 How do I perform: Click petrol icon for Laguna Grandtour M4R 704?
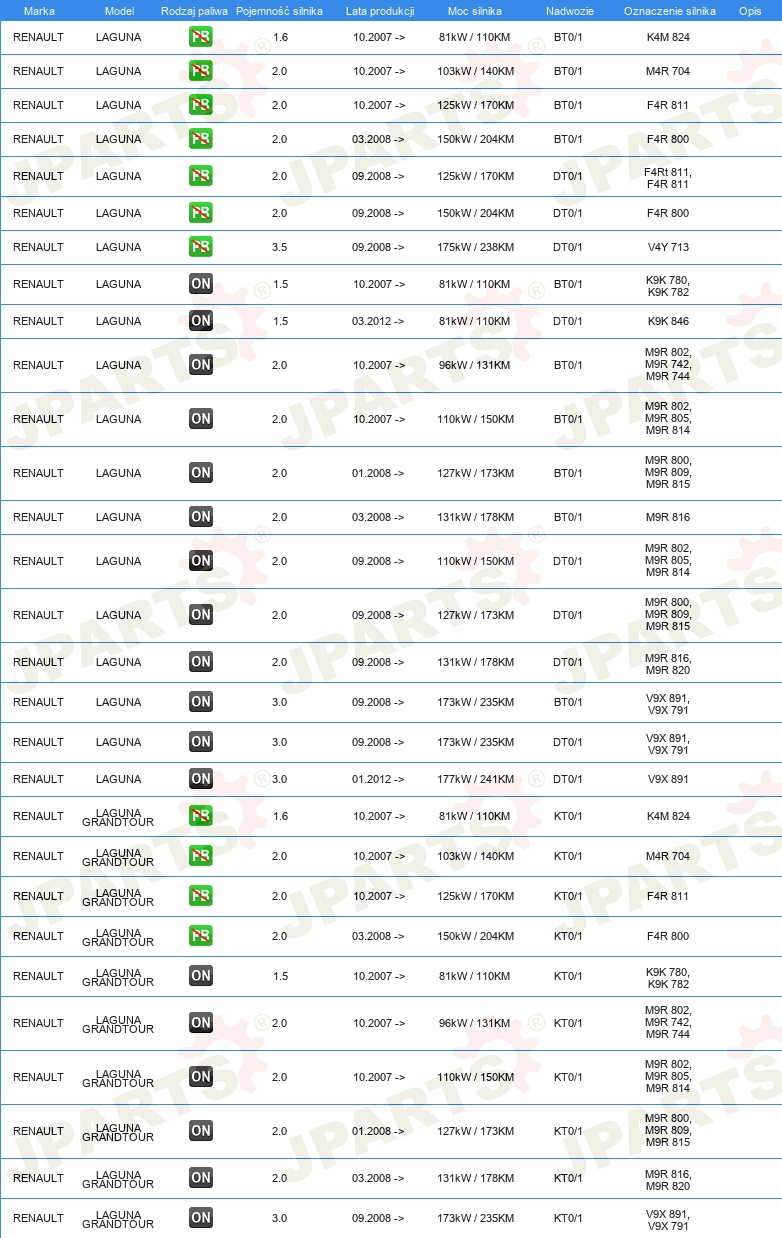pyautogui.click(x=201, y=856)
